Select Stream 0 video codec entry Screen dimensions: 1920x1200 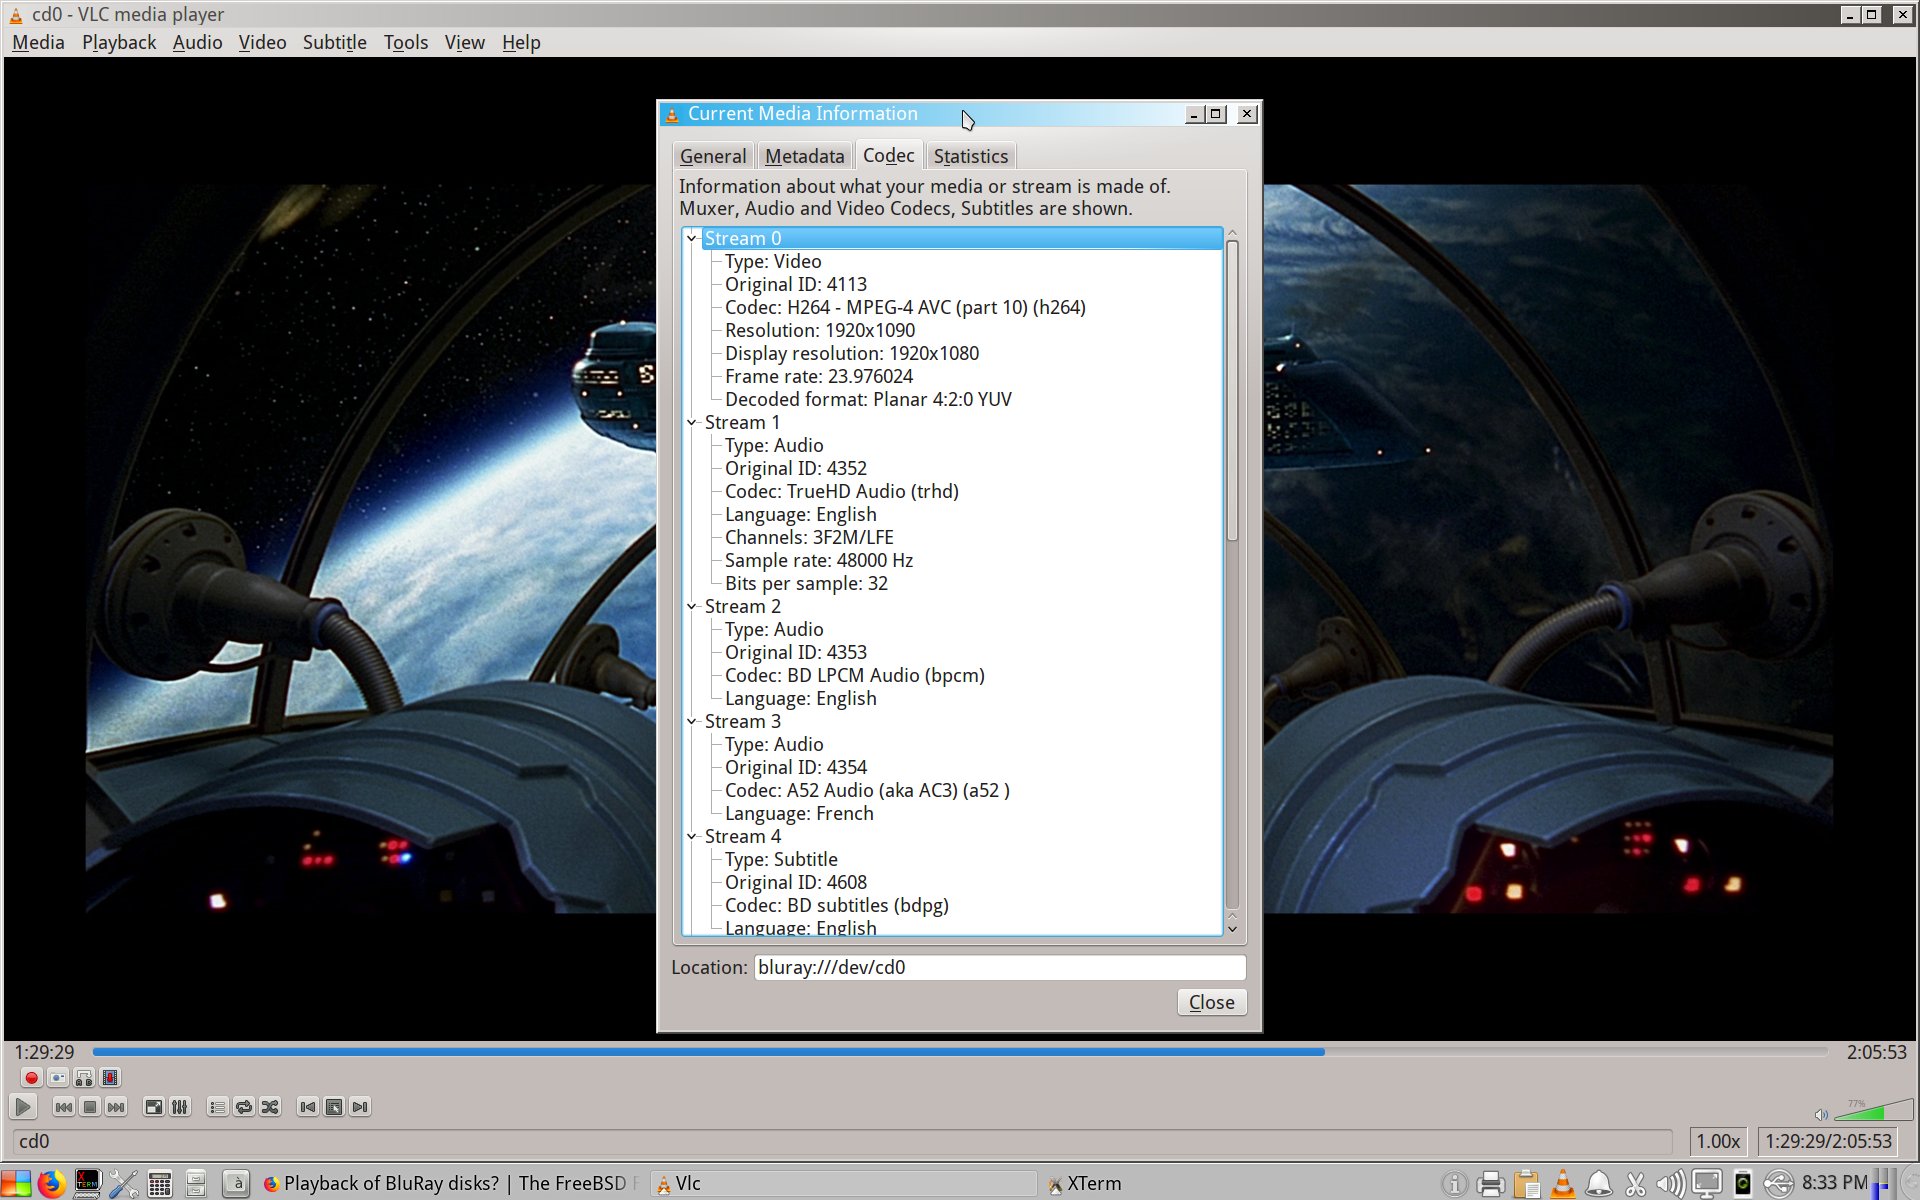(x=904, y=307)
